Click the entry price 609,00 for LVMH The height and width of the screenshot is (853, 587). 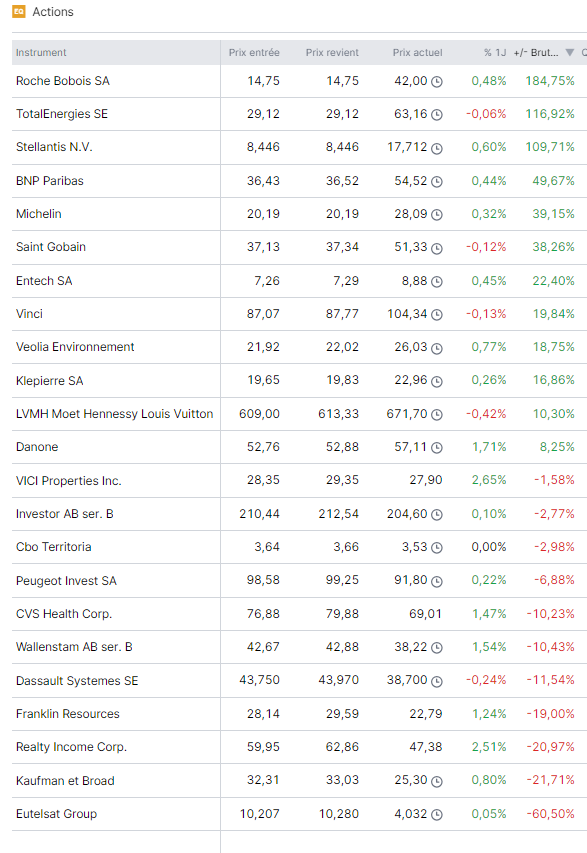tap(259, 414)
